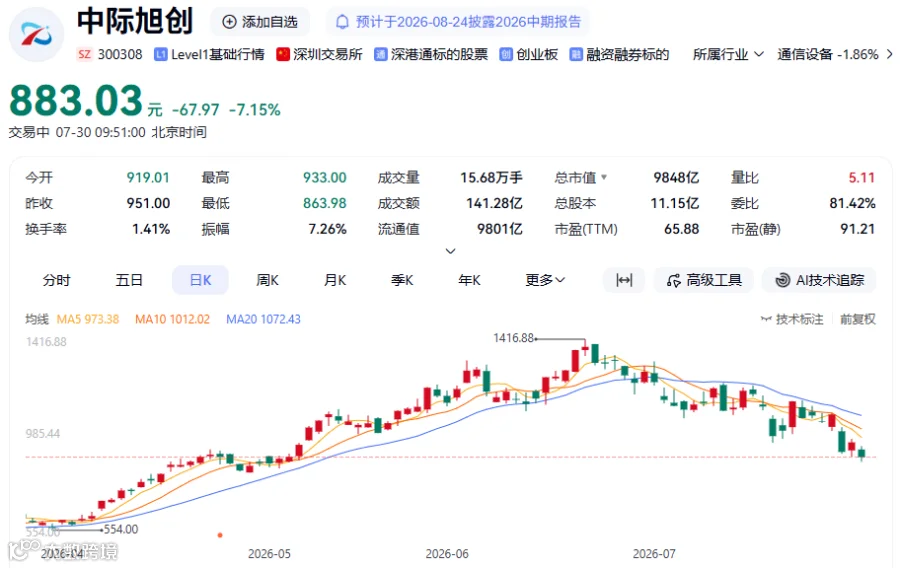
Task: Click the 1416.88 high price marker
Action: pos(514,338)
